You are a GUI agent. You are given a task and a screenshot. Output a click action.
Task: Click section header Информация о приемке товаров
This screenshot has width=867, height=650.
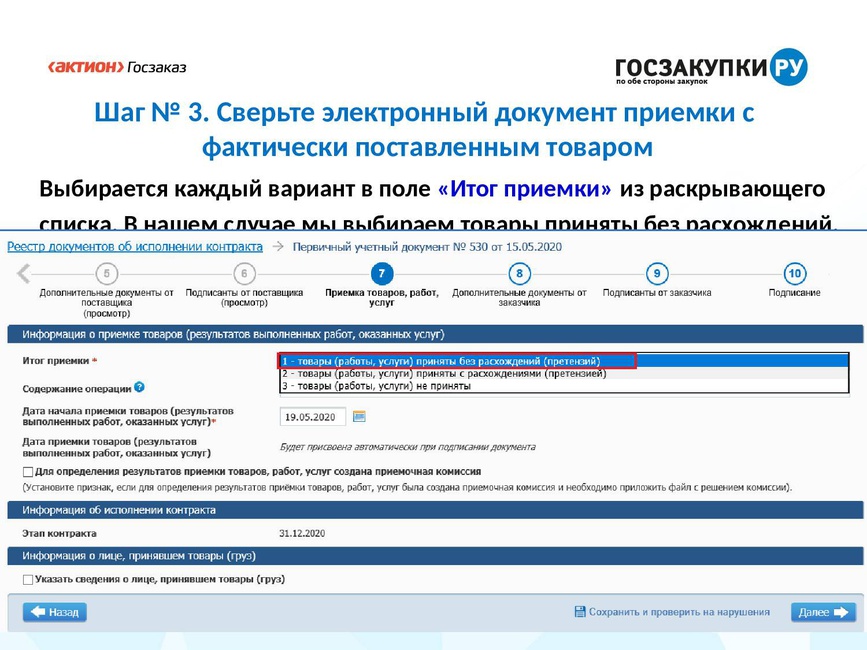[x=435, y=334]
